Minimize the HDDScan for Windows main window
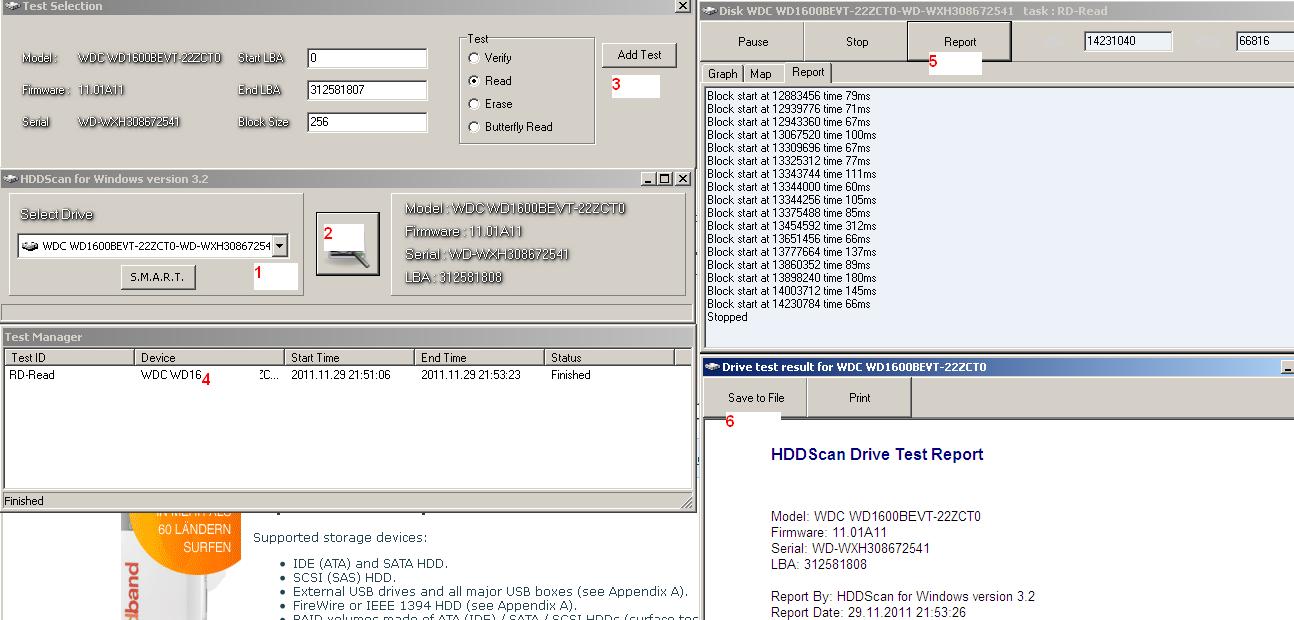The image size is (1294, 620). 647,179
